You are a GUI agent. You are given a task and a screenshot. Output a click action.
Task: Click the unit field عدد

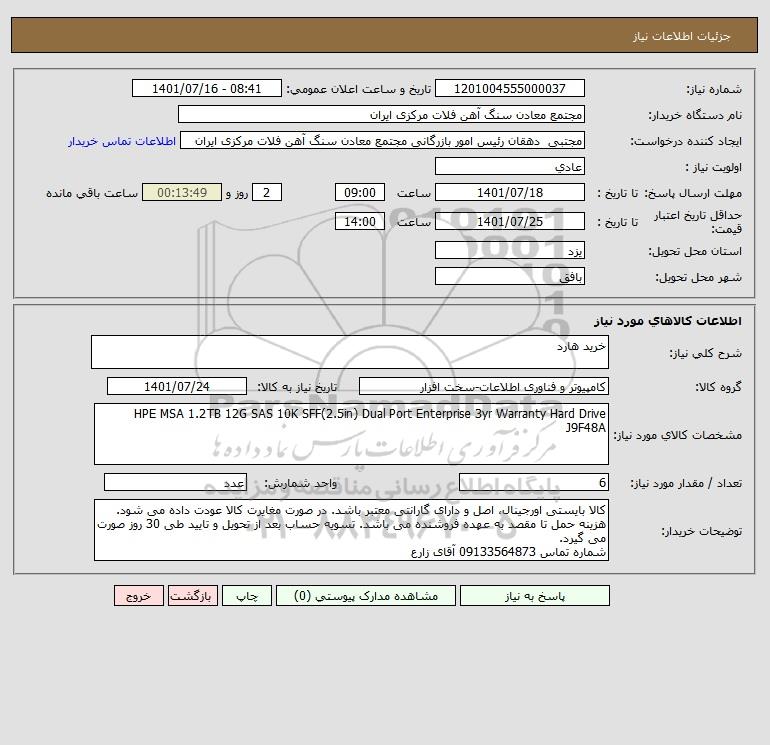(x=175, y=482)
